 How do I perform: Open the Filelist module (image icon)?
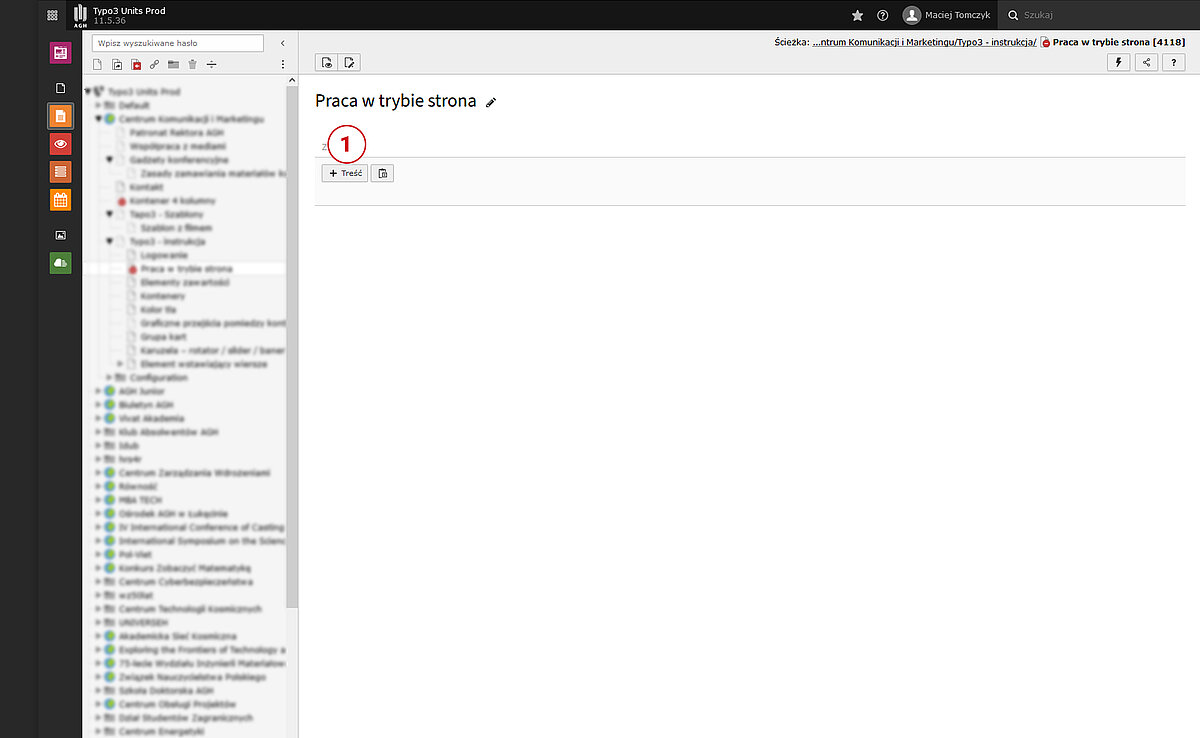click(x=61, y=235)
